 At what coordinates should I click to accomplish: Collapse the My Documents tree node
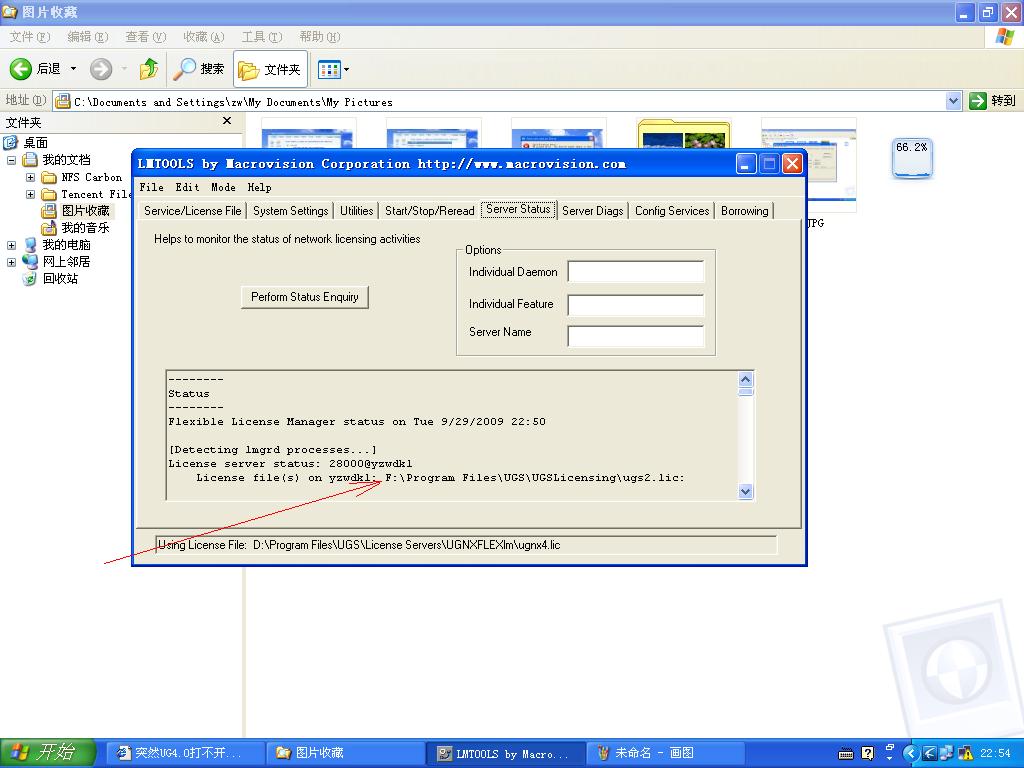tap(11, 160)
